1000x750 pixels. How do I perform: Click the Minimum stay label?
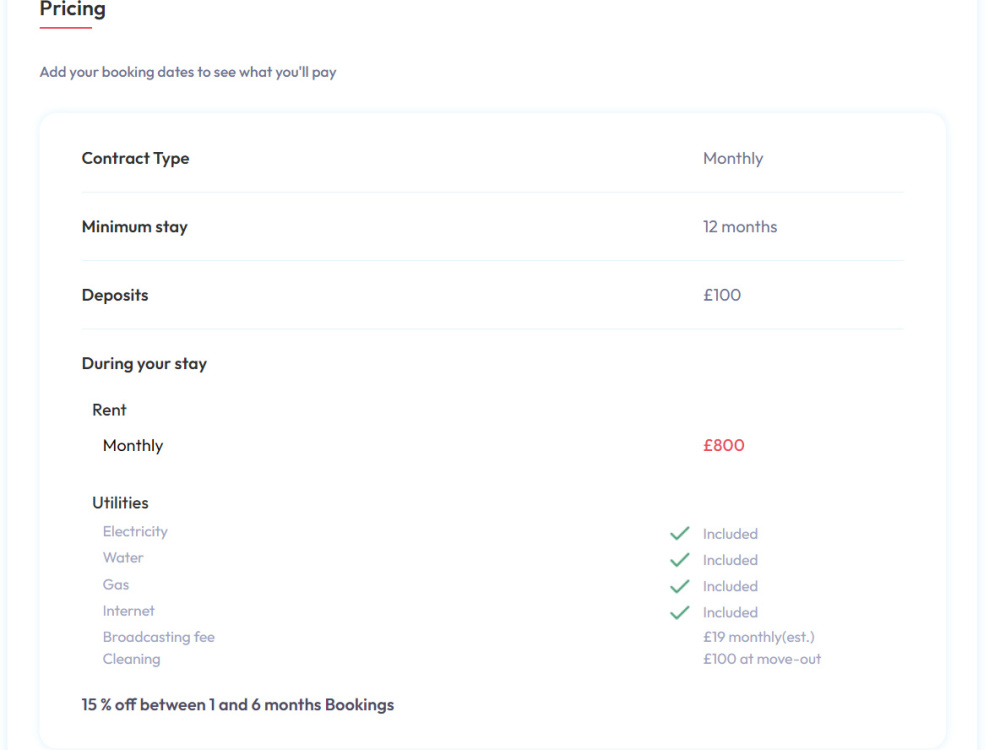point(135,226)
